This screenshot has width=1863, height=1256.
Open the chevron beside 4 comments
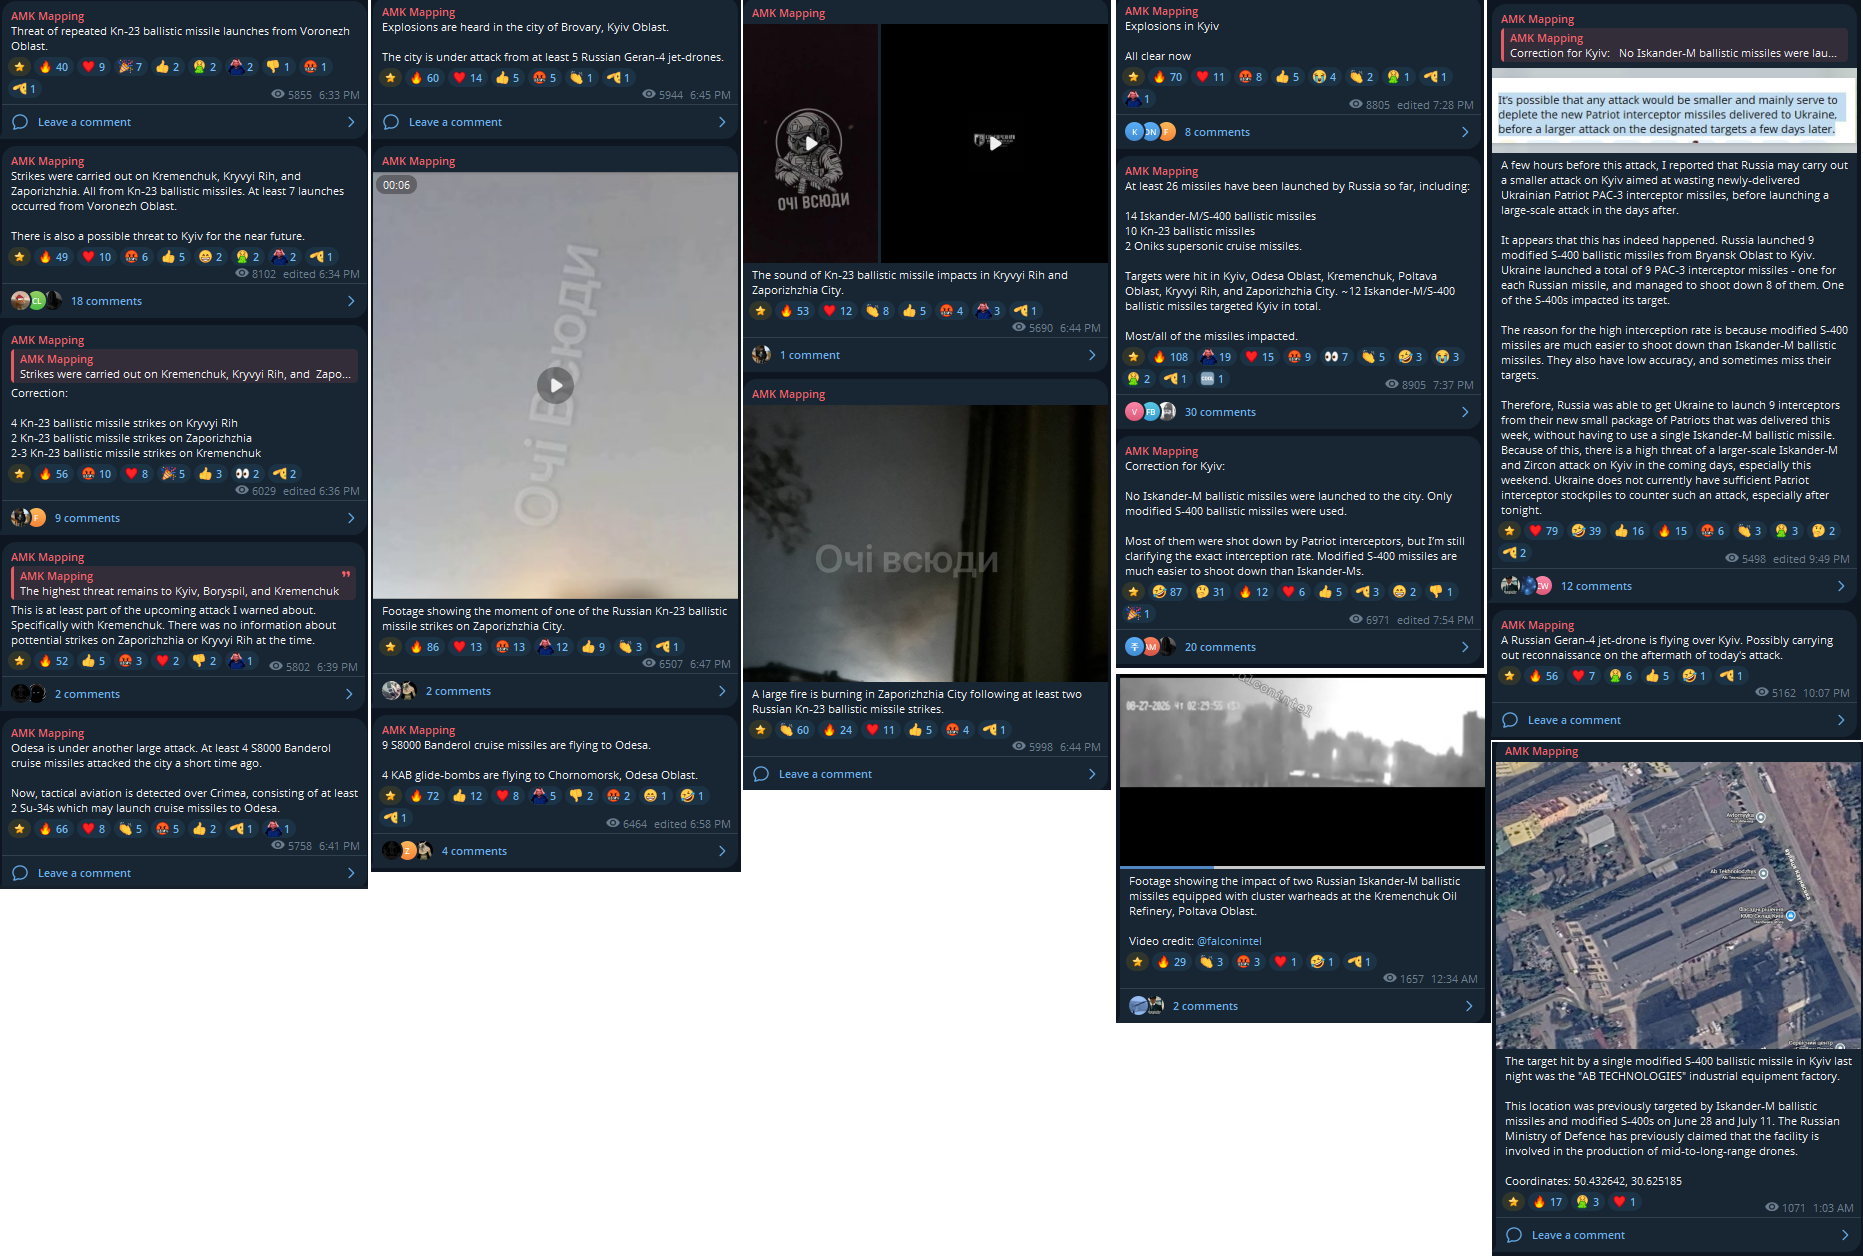pos(722,851)
